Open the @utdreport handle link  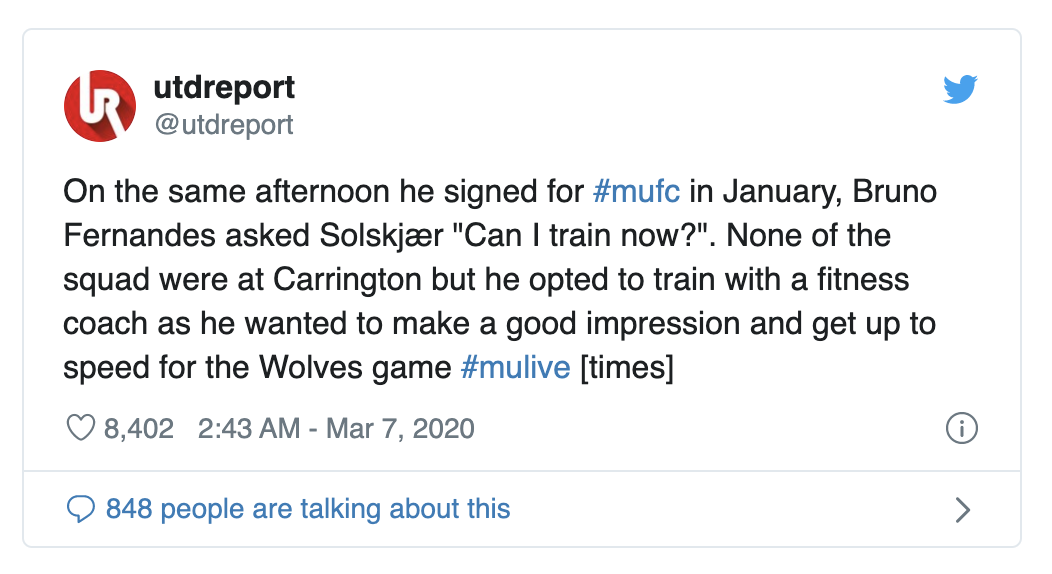click(x=223, y=124)
